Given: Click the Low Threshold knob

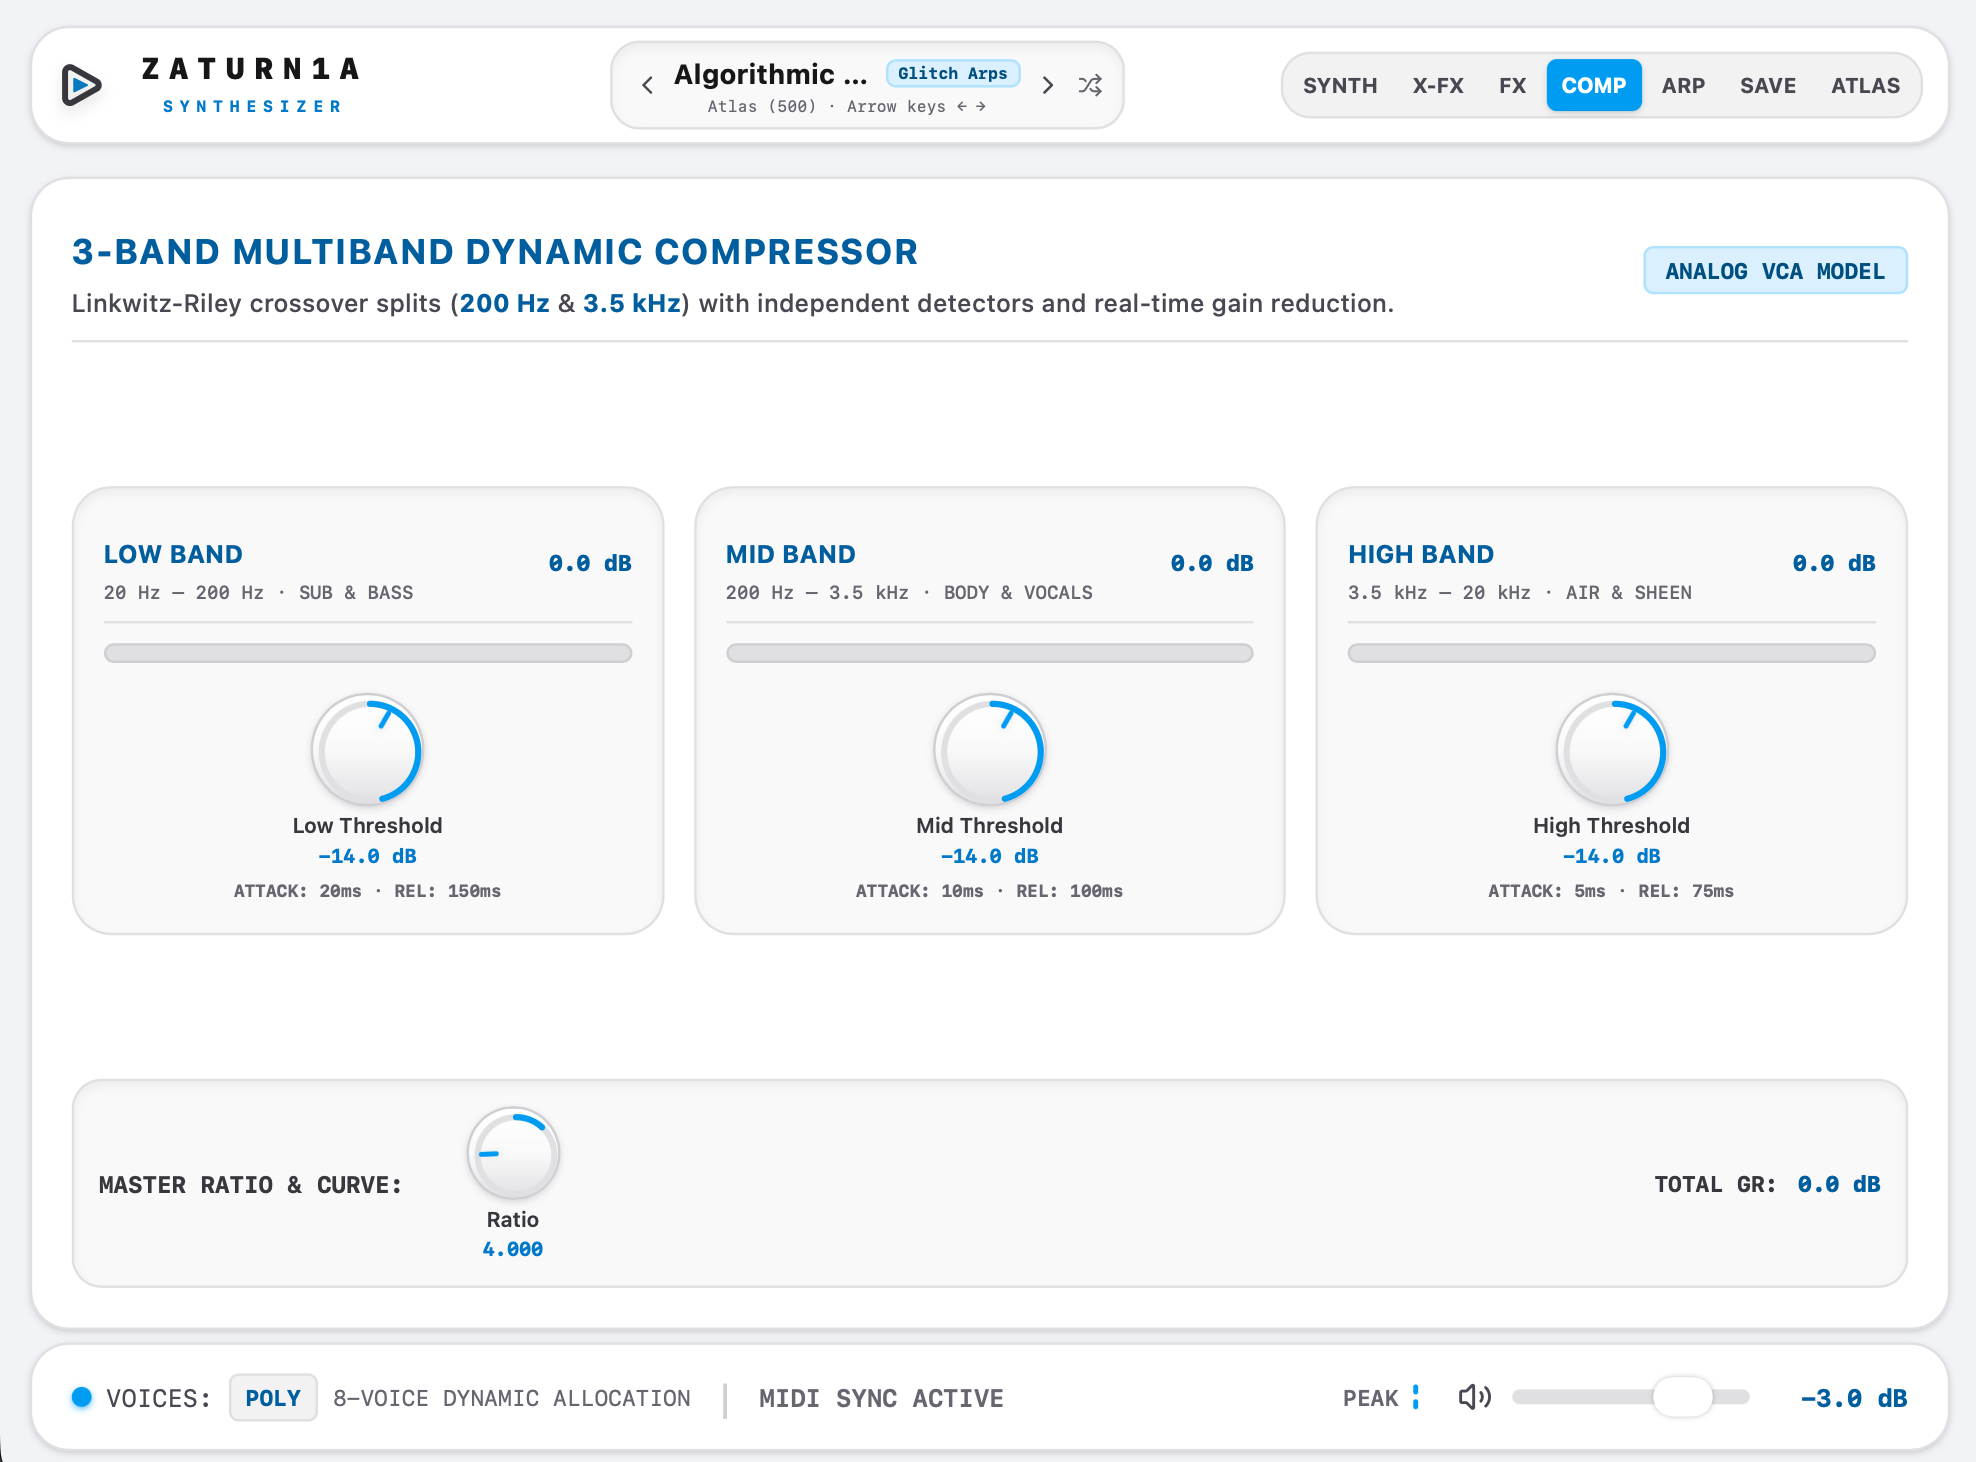Looking at the screenshot, I should pos(368,750).
